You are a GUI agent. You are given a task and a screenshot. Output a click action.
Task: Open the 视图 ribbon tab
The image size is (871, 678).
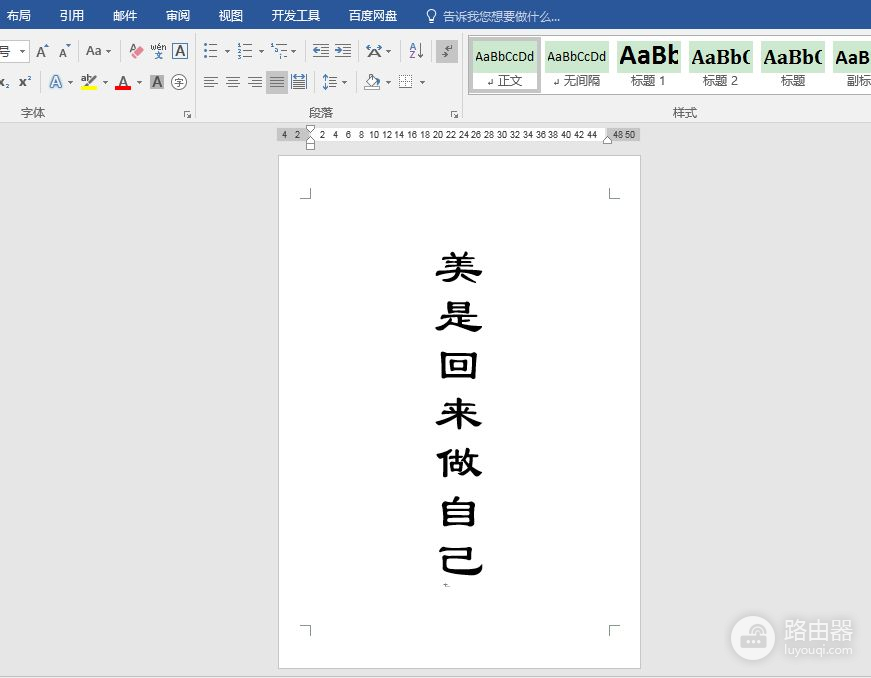coord(231,16)
